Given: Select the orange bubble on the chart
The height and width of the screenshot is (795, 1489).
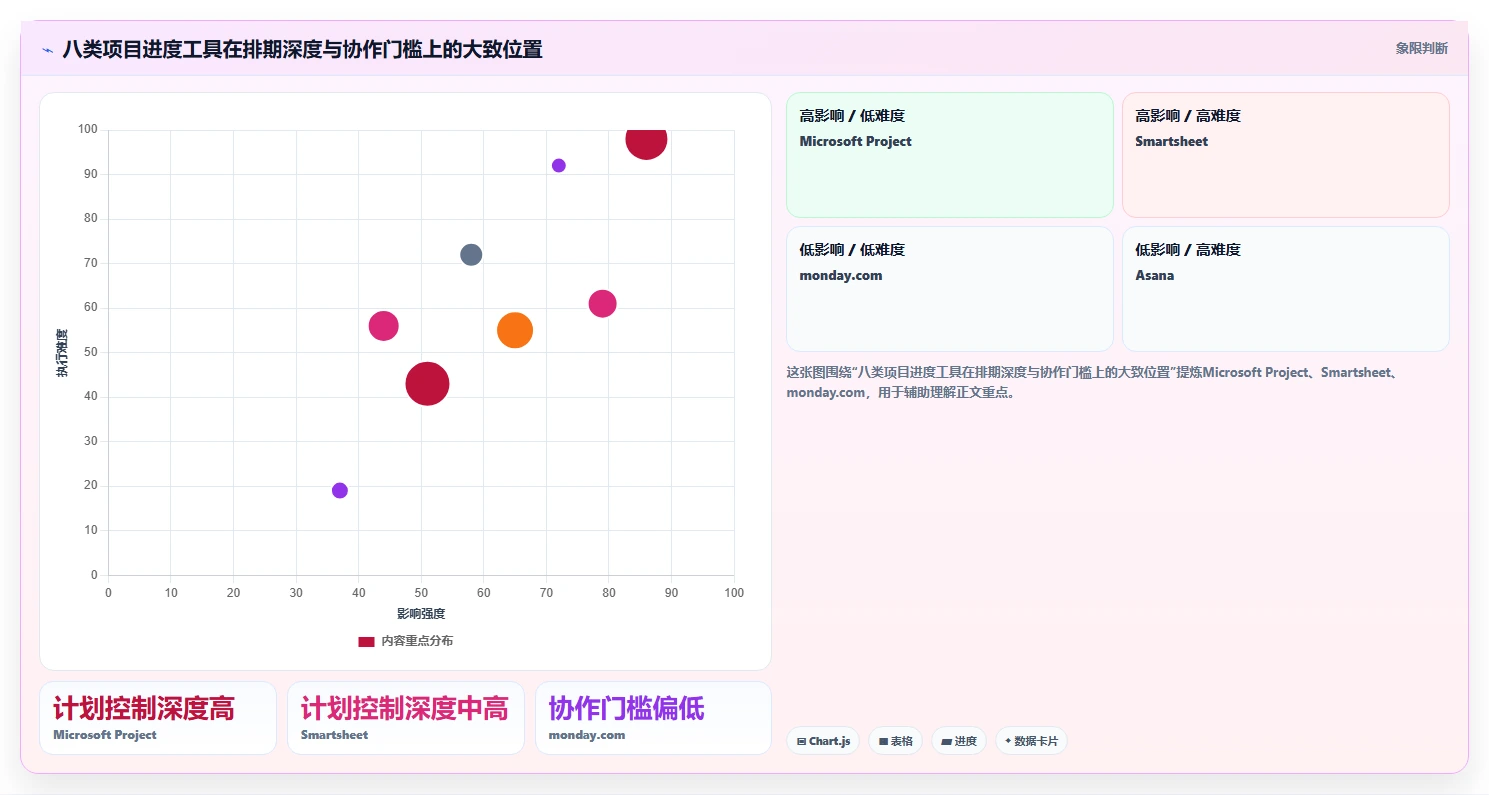Looking at the screenshot, I should [x=515, y=330].
